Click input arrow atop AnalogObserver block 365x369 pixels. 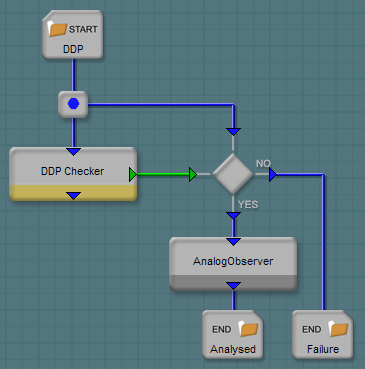point(233,242)
